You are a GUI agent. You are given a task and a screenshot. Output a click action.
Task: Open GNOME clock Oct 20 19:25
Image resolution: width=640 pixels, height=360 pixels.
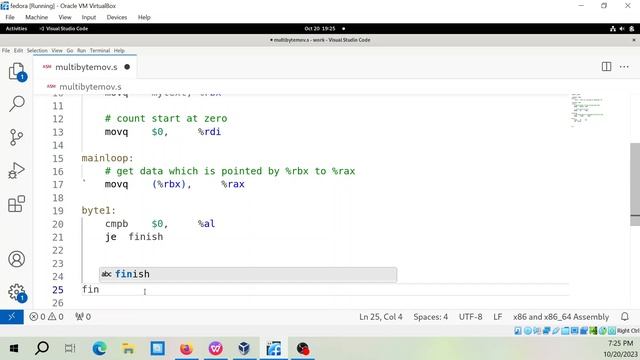coord(320,29)
